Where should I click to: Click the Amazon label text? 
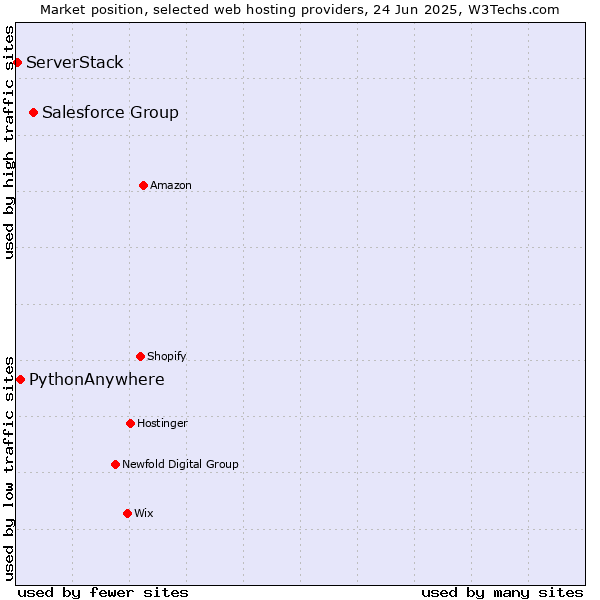pos(171,185)
